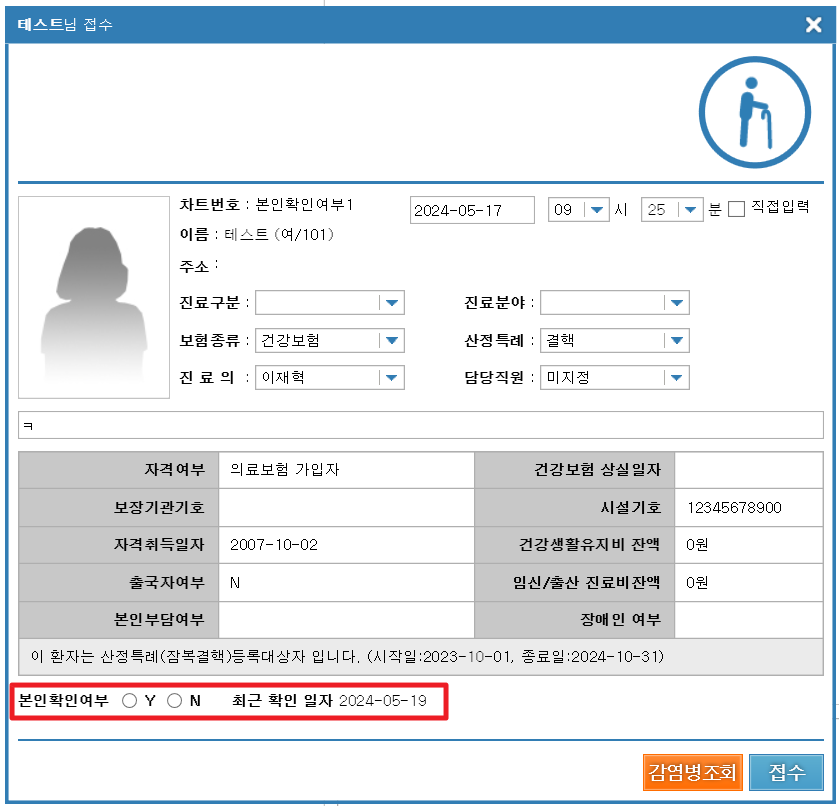The height and width of the screenshot is (806, 839).
Task: Expand the 진료분야 dropdown
Action: click(x=677, y=303)
